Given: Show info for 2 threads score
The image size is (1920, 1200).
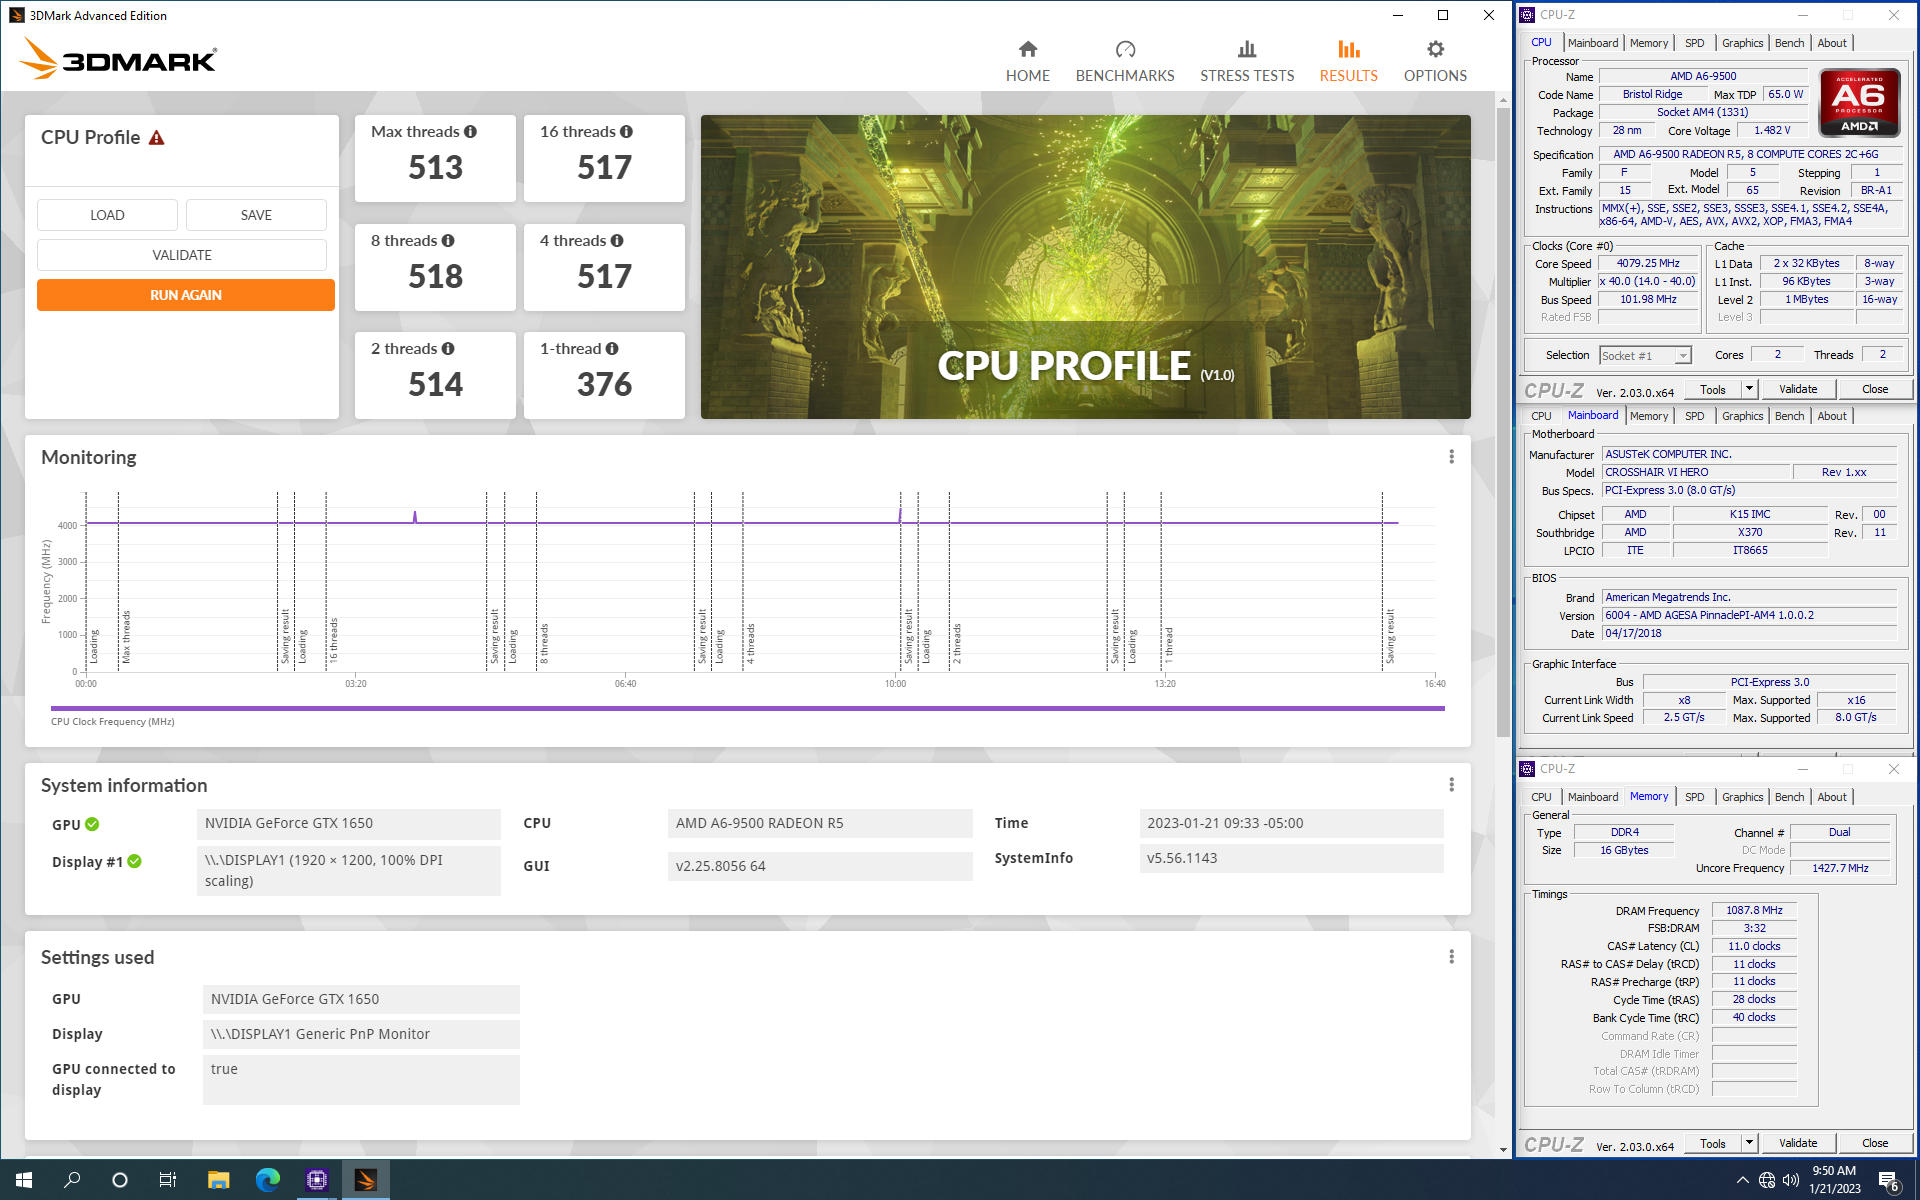Looking at the screenshot, I should pos(448,349).
